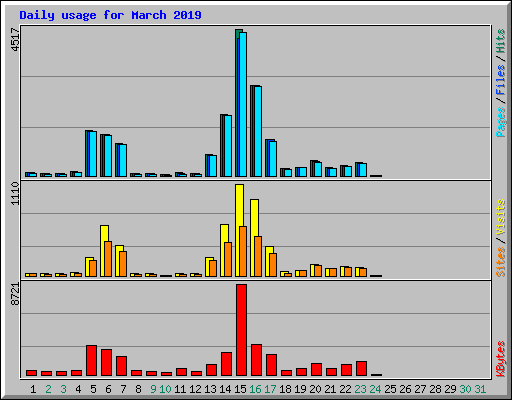Click day label '12' on the x-axis
The width and height of the screenshot is (512, 400).
[x=195, y=389]
